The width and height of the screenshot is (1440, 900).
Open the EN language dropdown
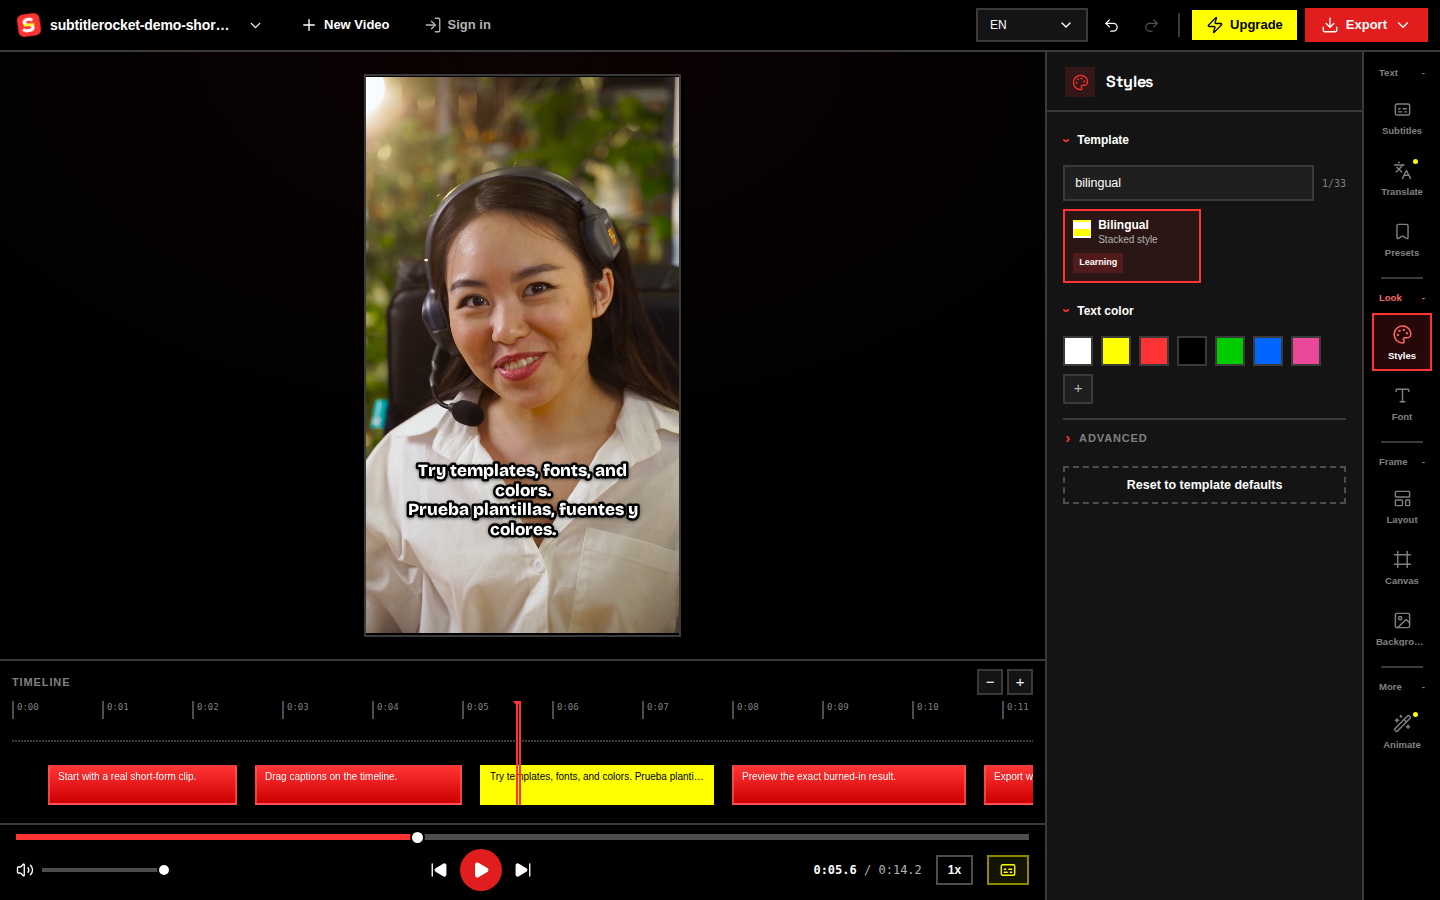1031,25
